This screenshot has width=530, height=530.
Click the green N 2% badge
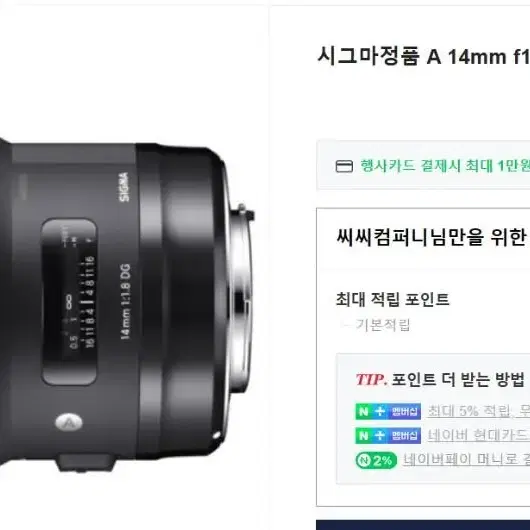point(376,460)
